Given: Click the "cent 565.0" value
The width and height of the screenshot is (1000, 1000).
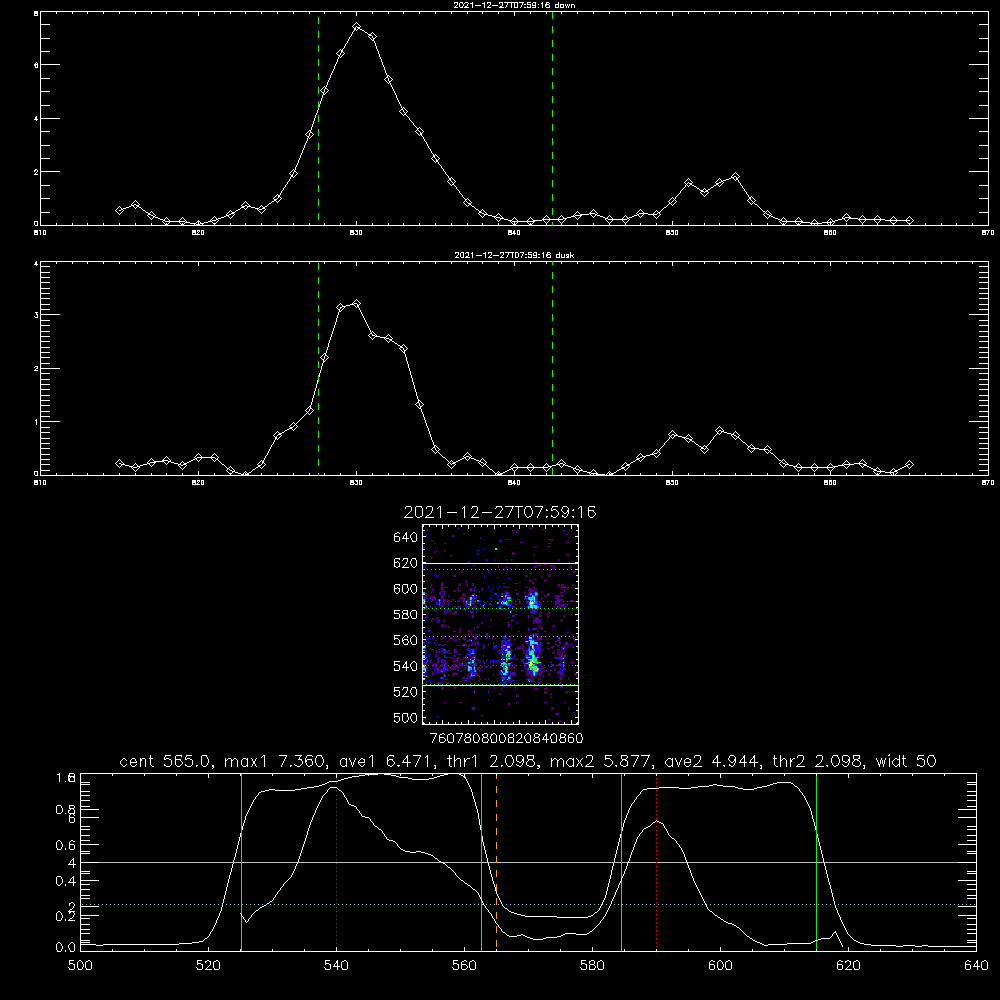Looking at the screenshot, I should point(166,761).
